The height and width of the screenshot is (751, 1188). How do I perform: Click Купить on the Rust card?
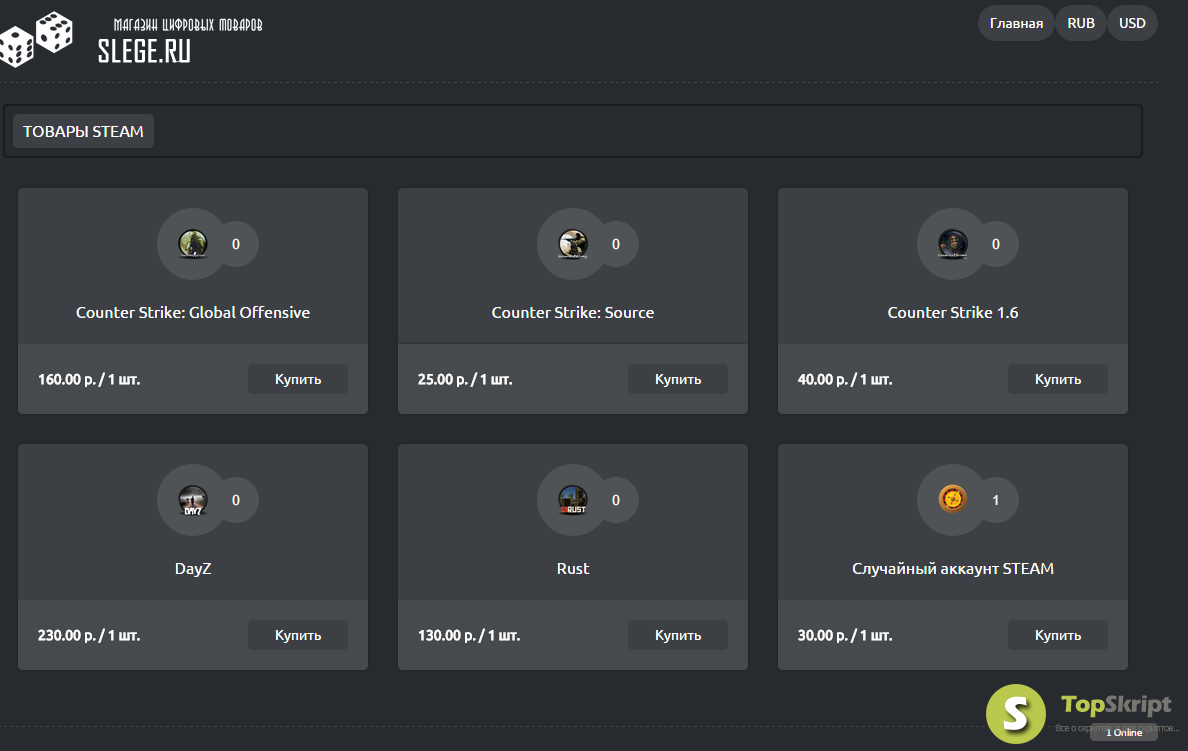[677, 635]
